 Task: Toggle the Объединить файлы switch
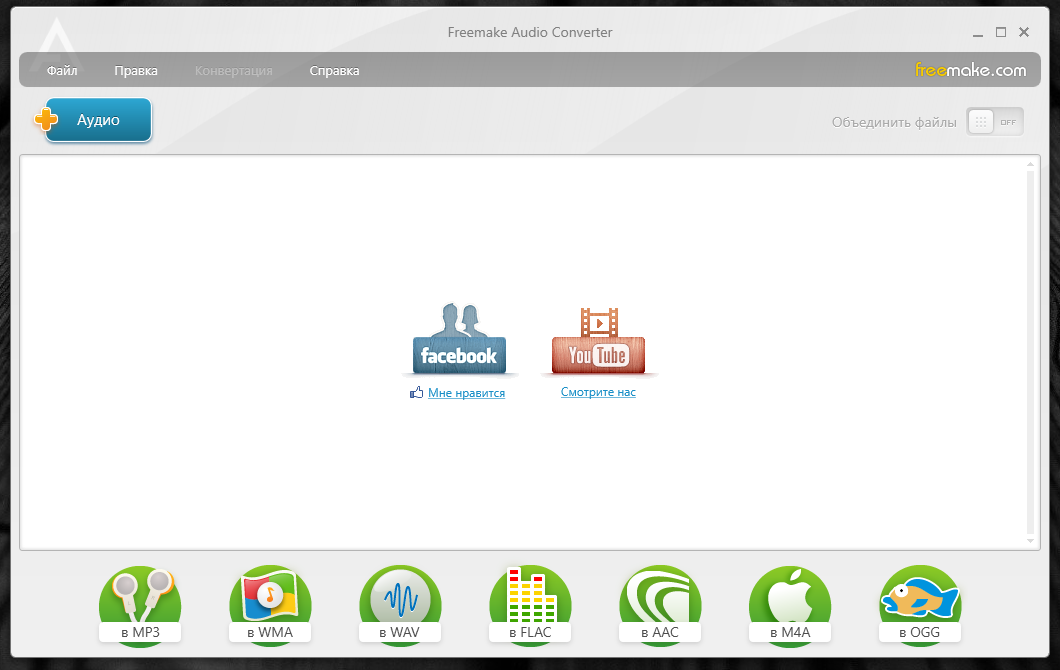point(994,122)
